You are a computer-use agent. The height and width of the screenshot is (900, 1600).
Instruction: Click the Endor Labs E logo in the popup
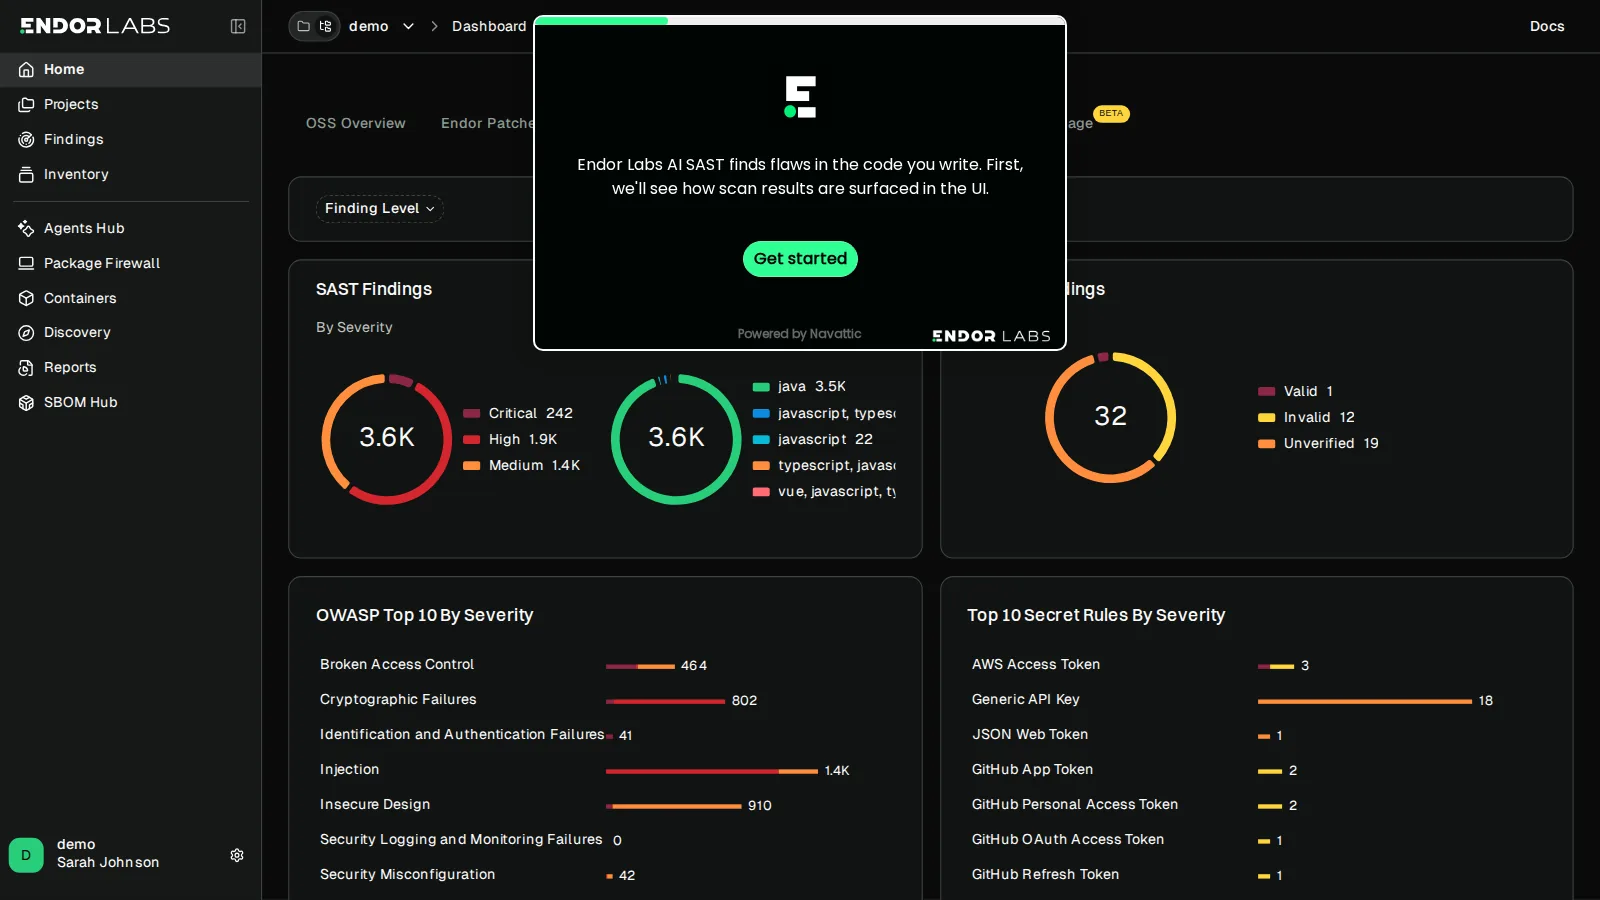pos(800,97)
